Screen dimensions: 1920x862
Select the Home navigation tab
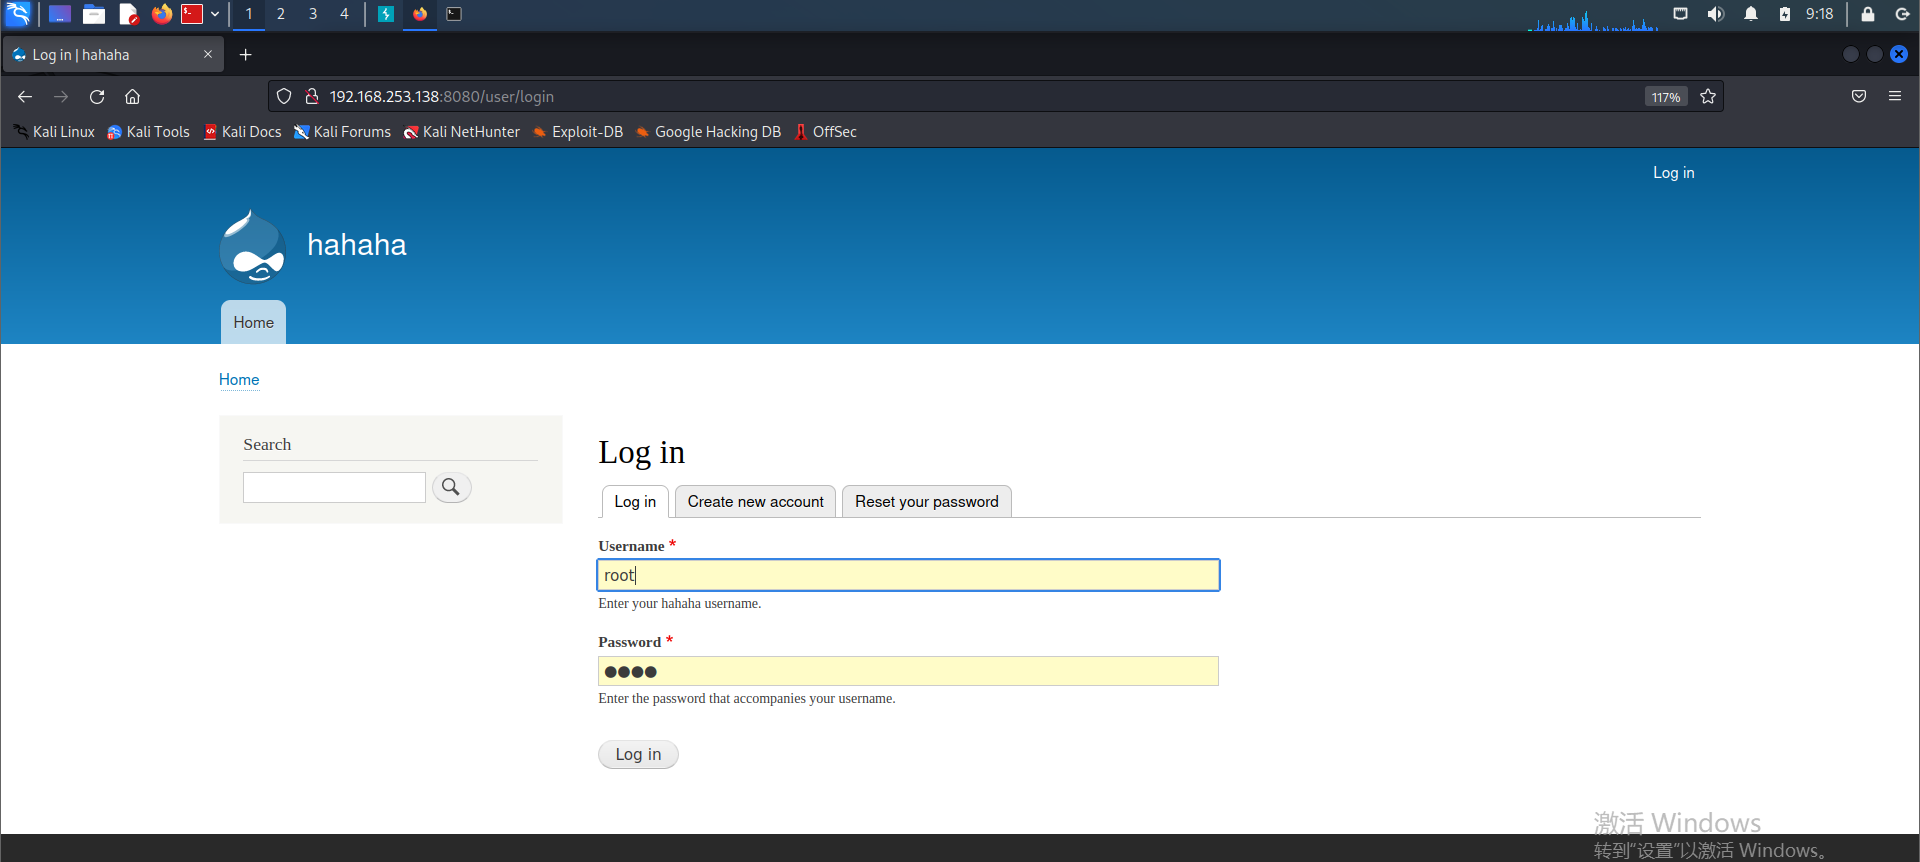253,322
